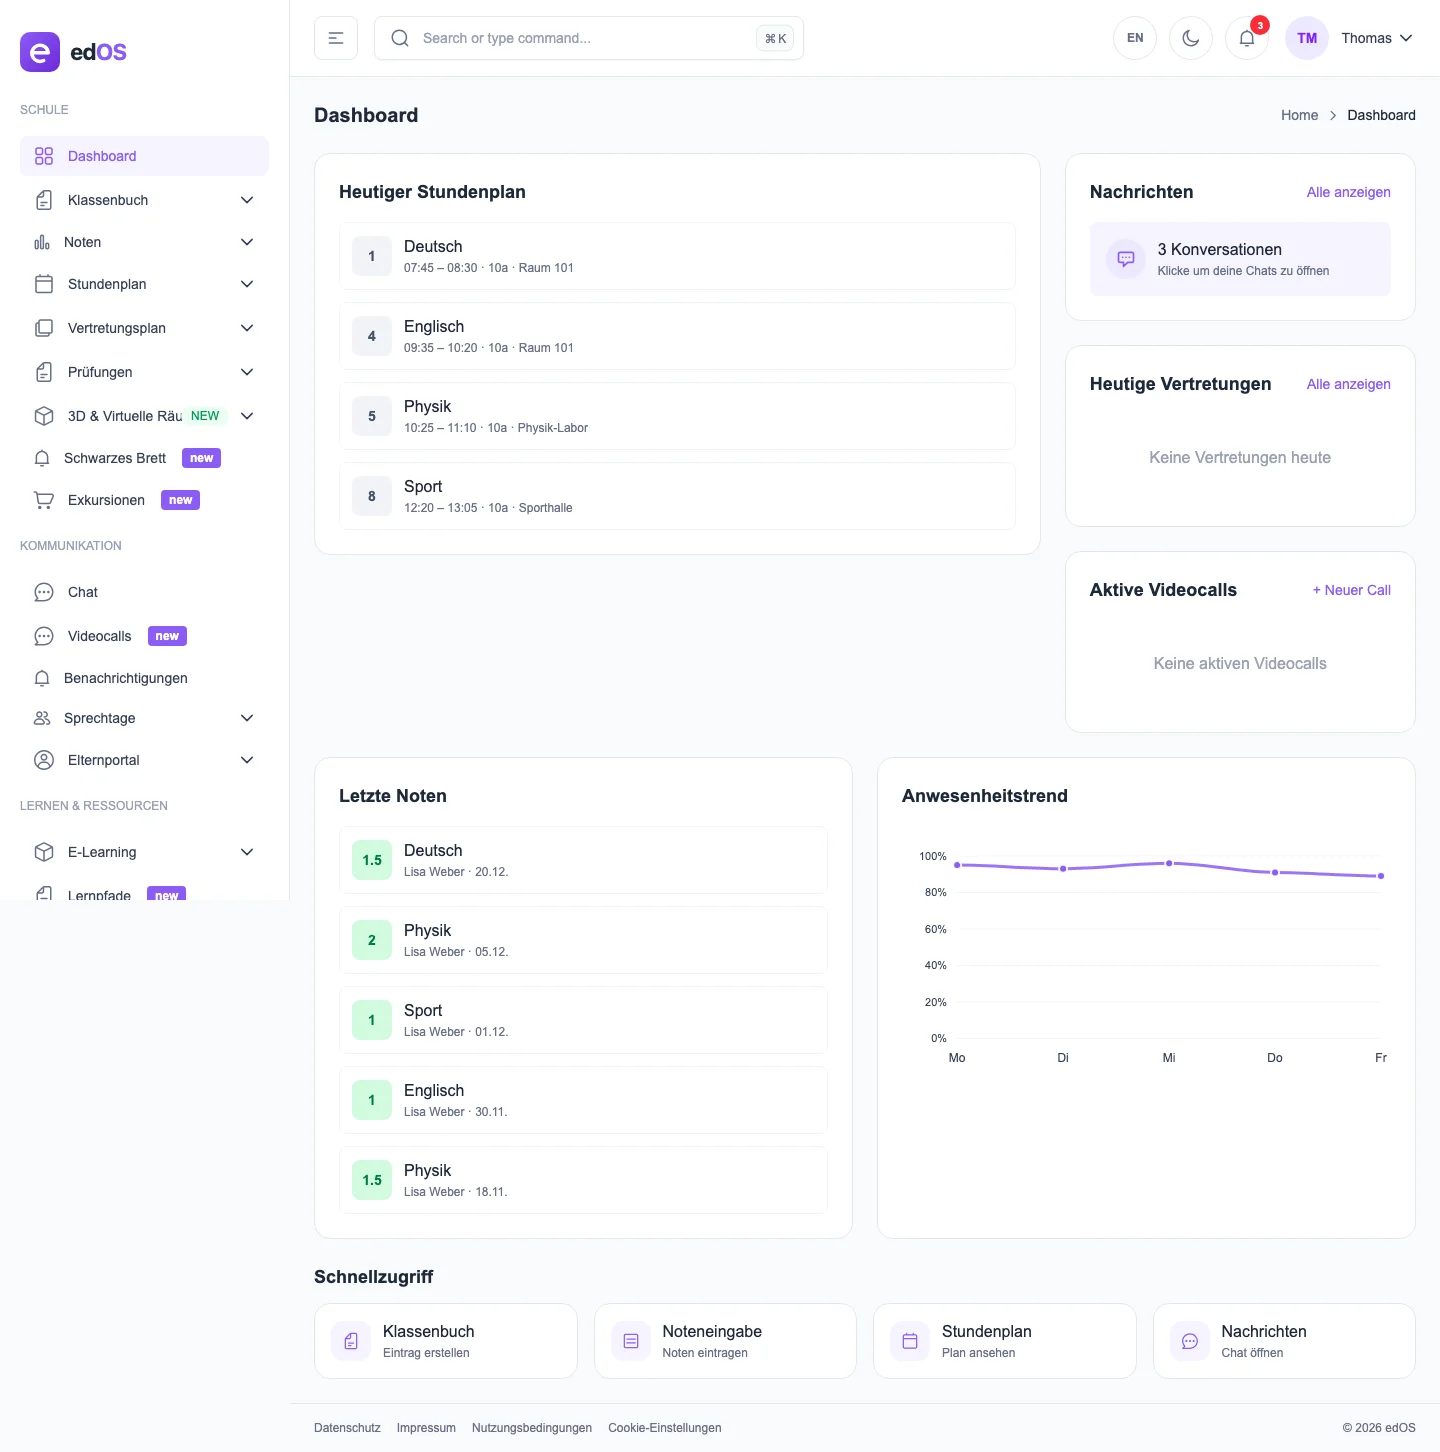Click the chat bubble icon in Nachrichten
The image size is (1440, 1452).
[1125, 259]
